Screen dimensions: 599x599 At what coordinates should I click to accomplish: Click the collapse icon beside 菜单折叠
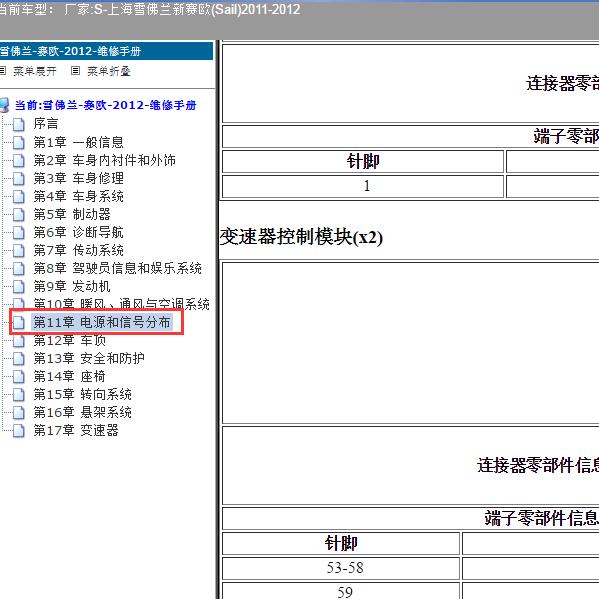(x=76, y=71)
